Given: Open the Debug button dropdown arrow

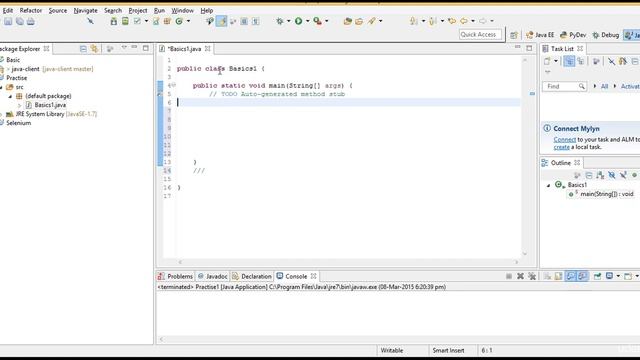Looking at the screenshot, I should (288, 21).
